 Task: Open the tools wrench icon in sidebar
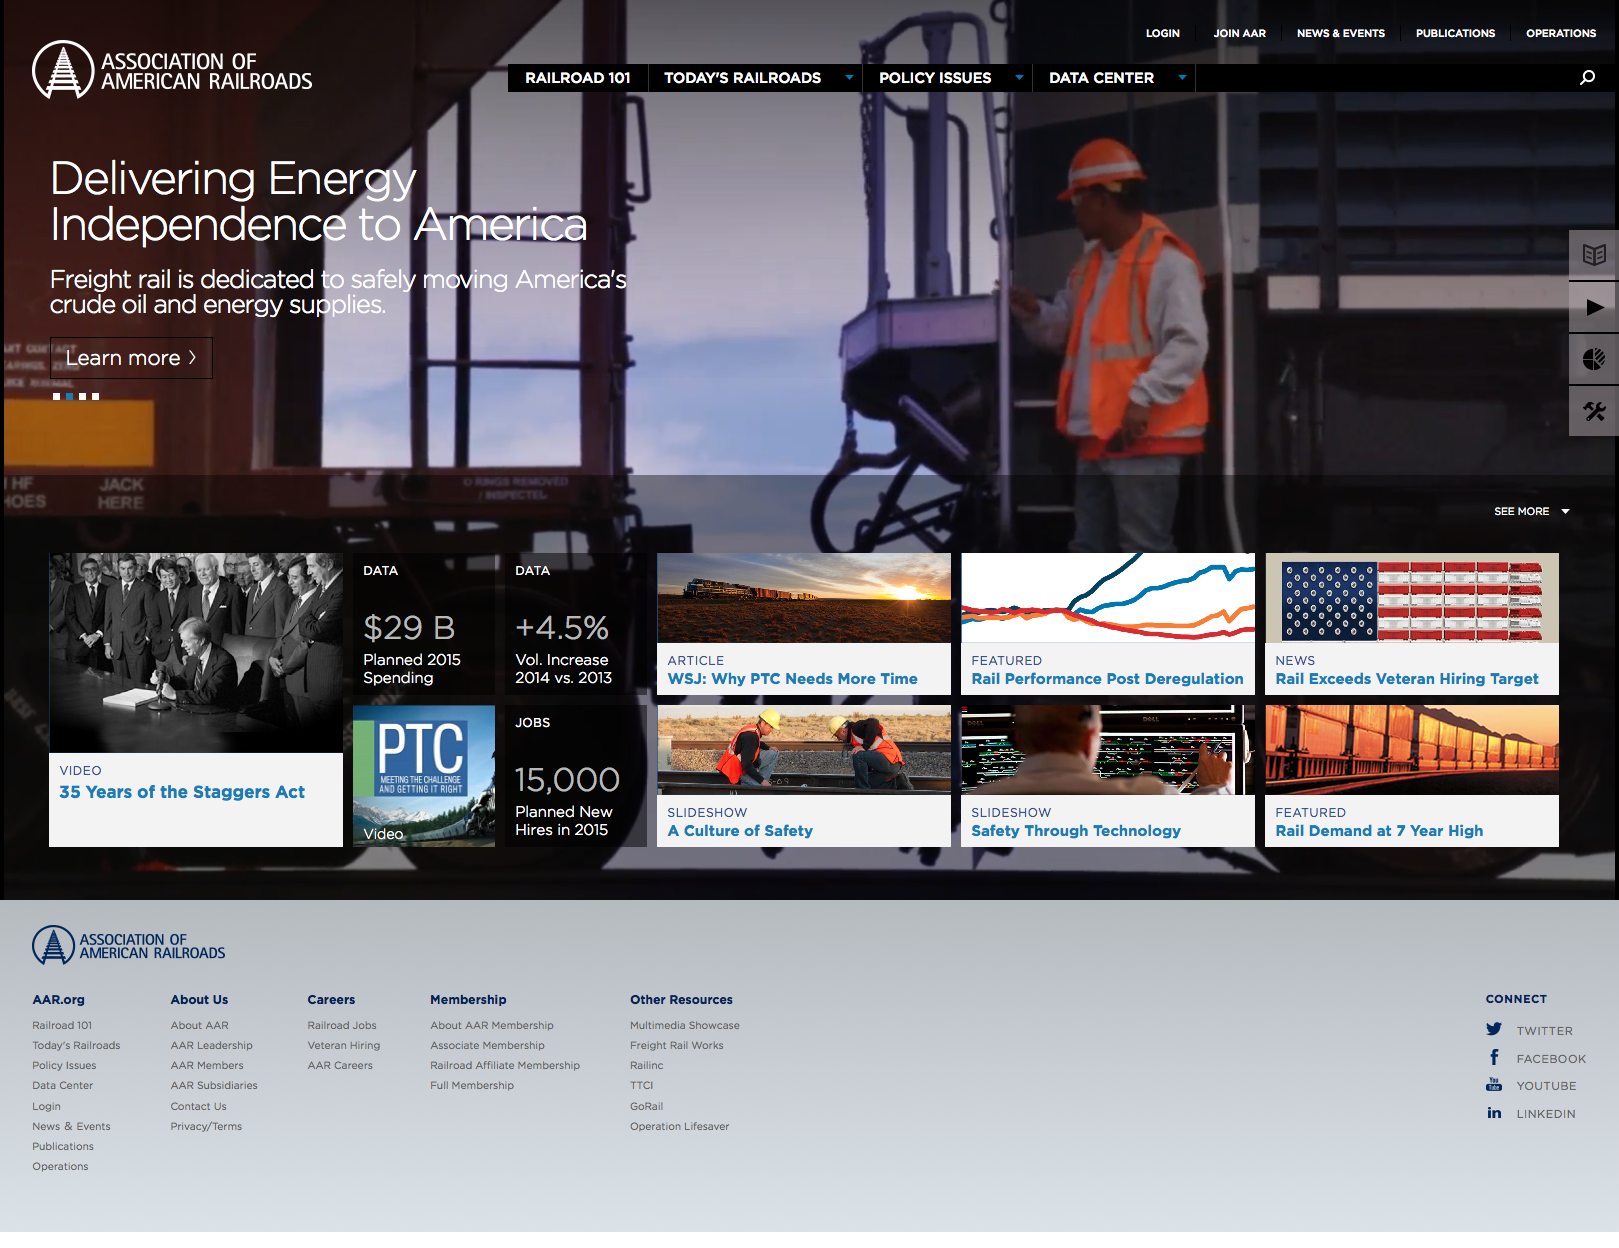1594,411
